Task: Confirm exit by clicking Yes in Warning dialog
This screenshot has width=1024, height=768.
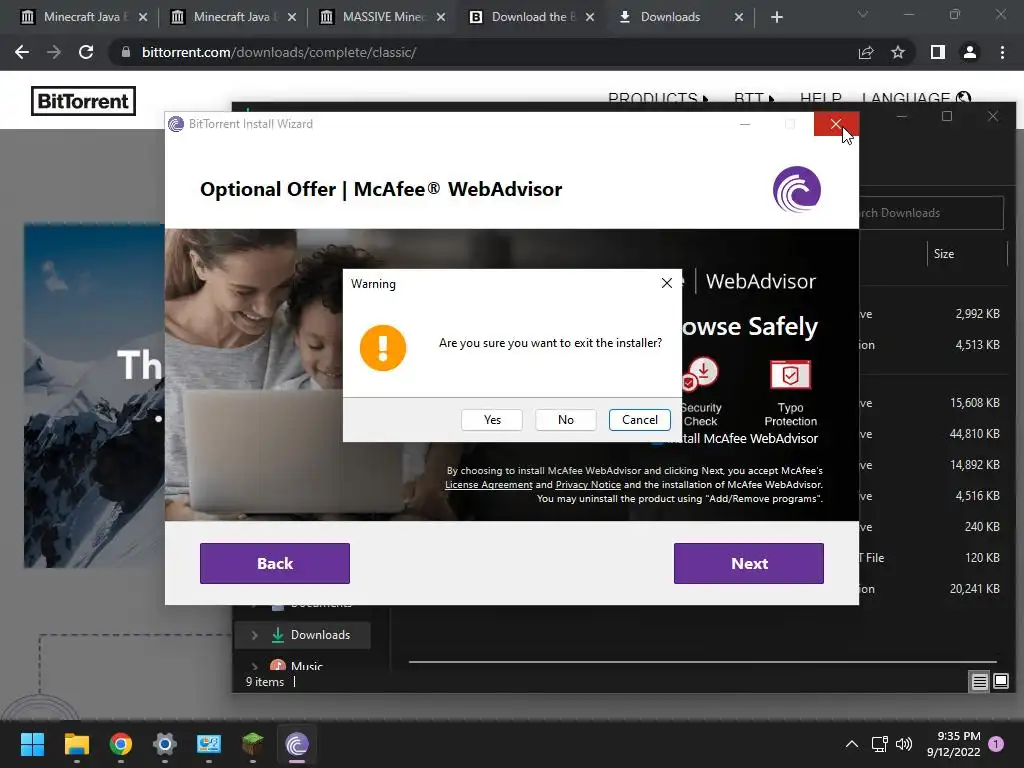Action: [x=492, y=420]
